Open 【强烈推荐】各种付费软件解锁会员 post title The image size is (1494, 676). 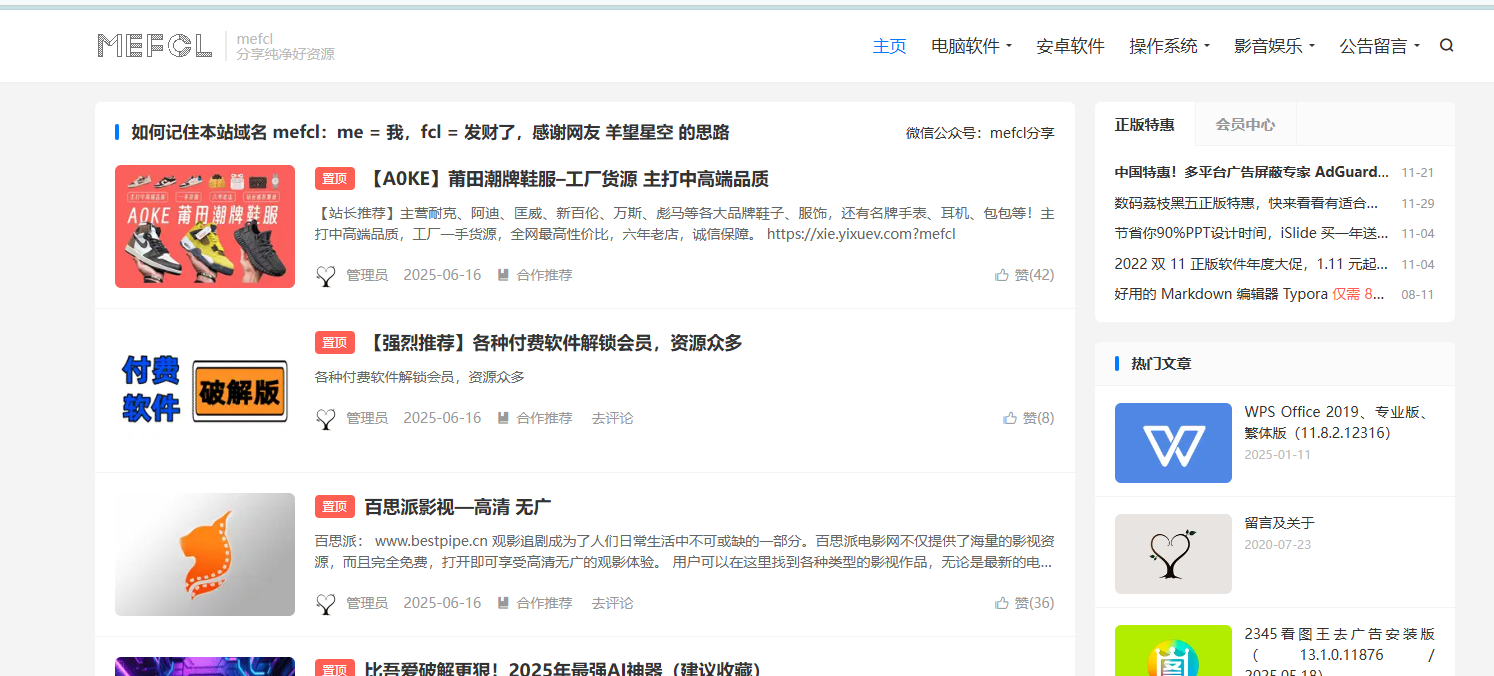(x=553, y=343)
